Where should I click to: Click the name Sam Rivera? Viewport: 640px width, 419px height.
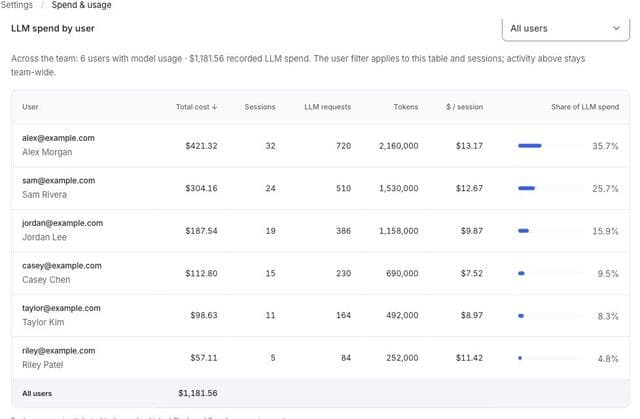(44, 195)
